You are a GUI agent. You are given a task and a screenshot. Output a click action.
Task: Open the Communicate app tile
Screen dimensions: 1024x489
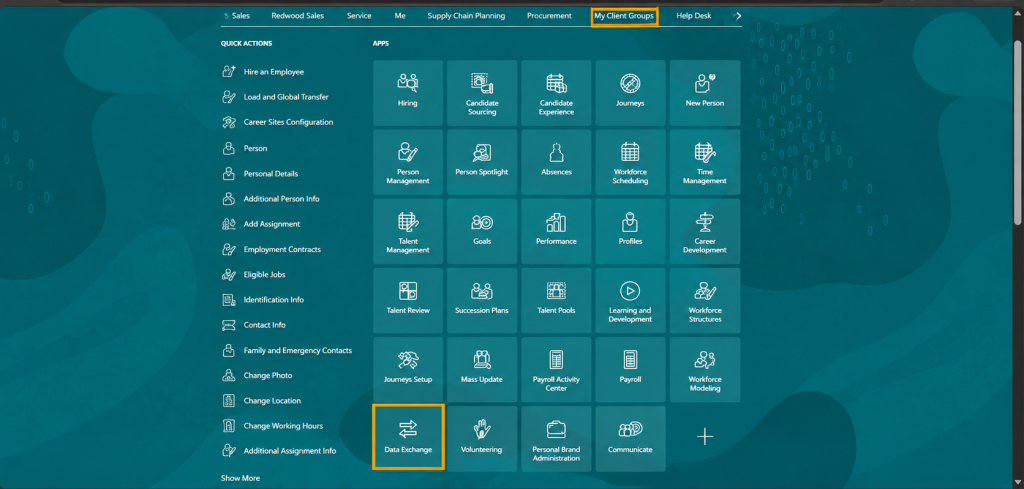tap(630, 439)
